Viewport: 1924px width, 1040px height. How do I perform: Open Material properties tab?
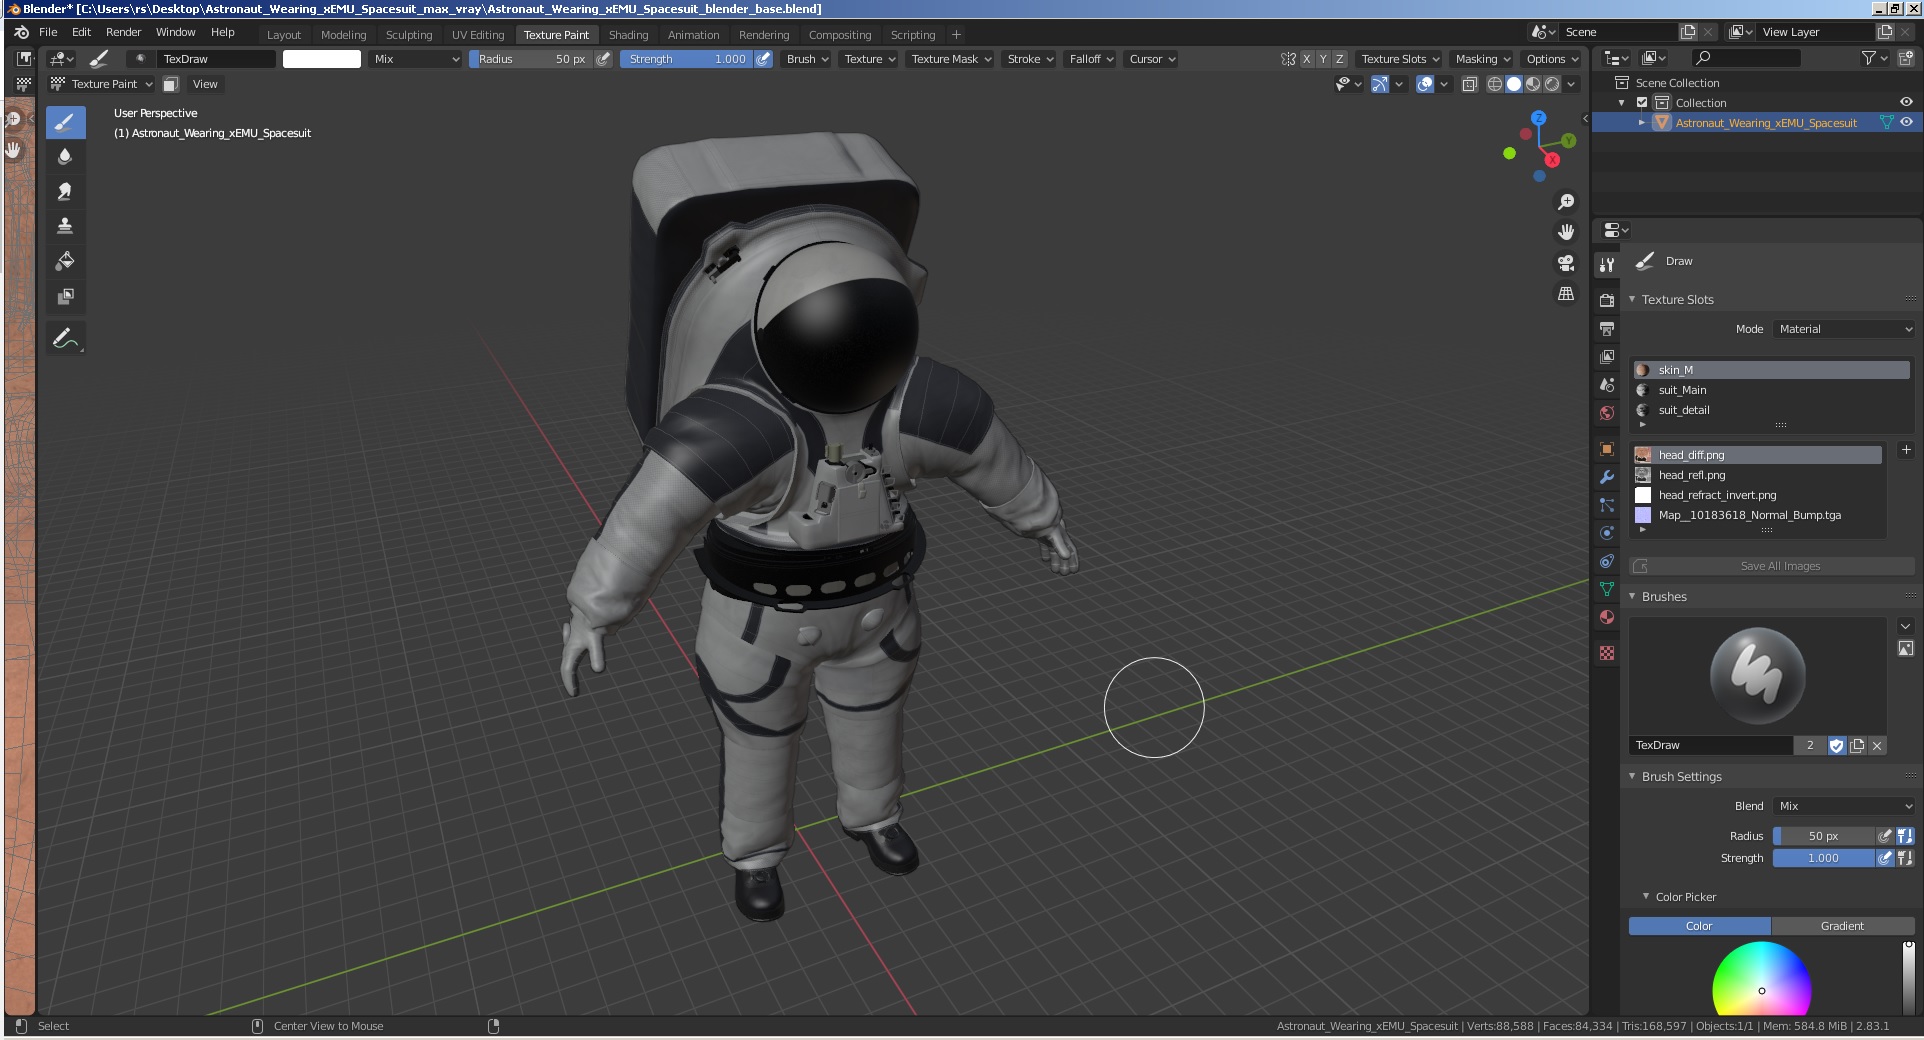tap(1607, 617)
